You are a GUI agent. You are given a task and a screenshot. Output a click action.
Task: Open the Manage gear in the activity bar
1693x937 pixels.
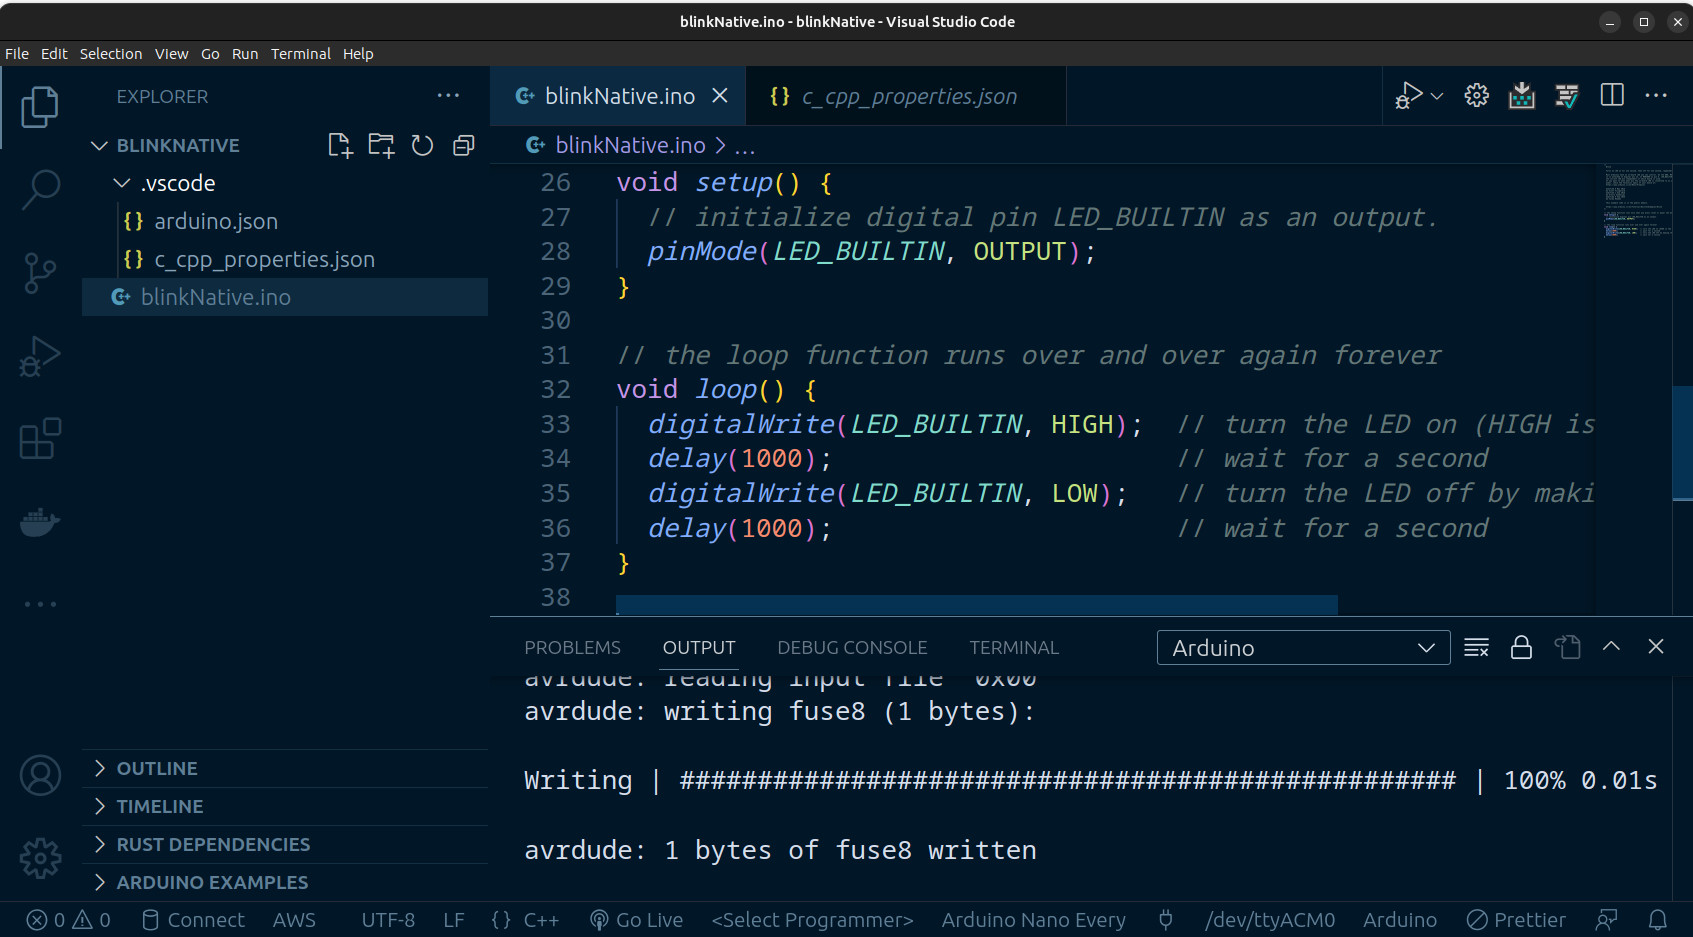tap(40, 858)
